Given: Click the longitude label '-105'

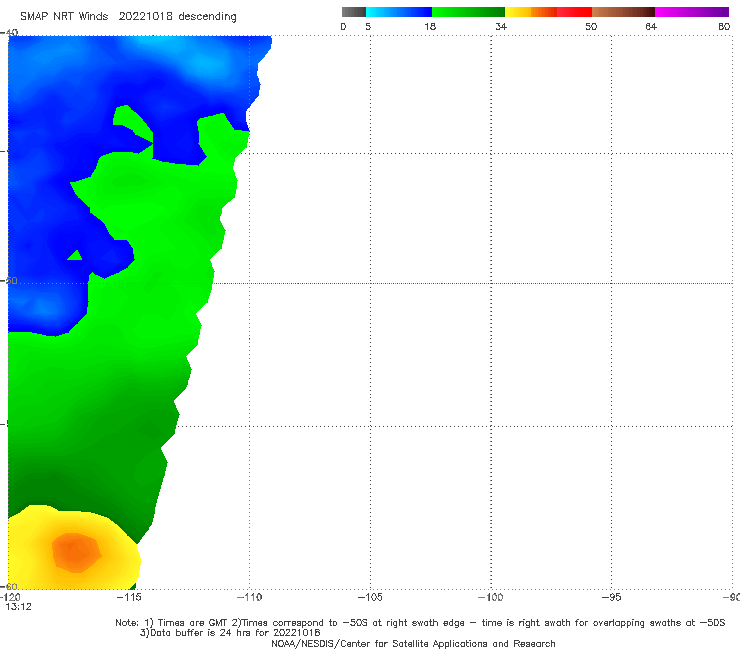Looking at the screenshot, I should tap(370, 597).
